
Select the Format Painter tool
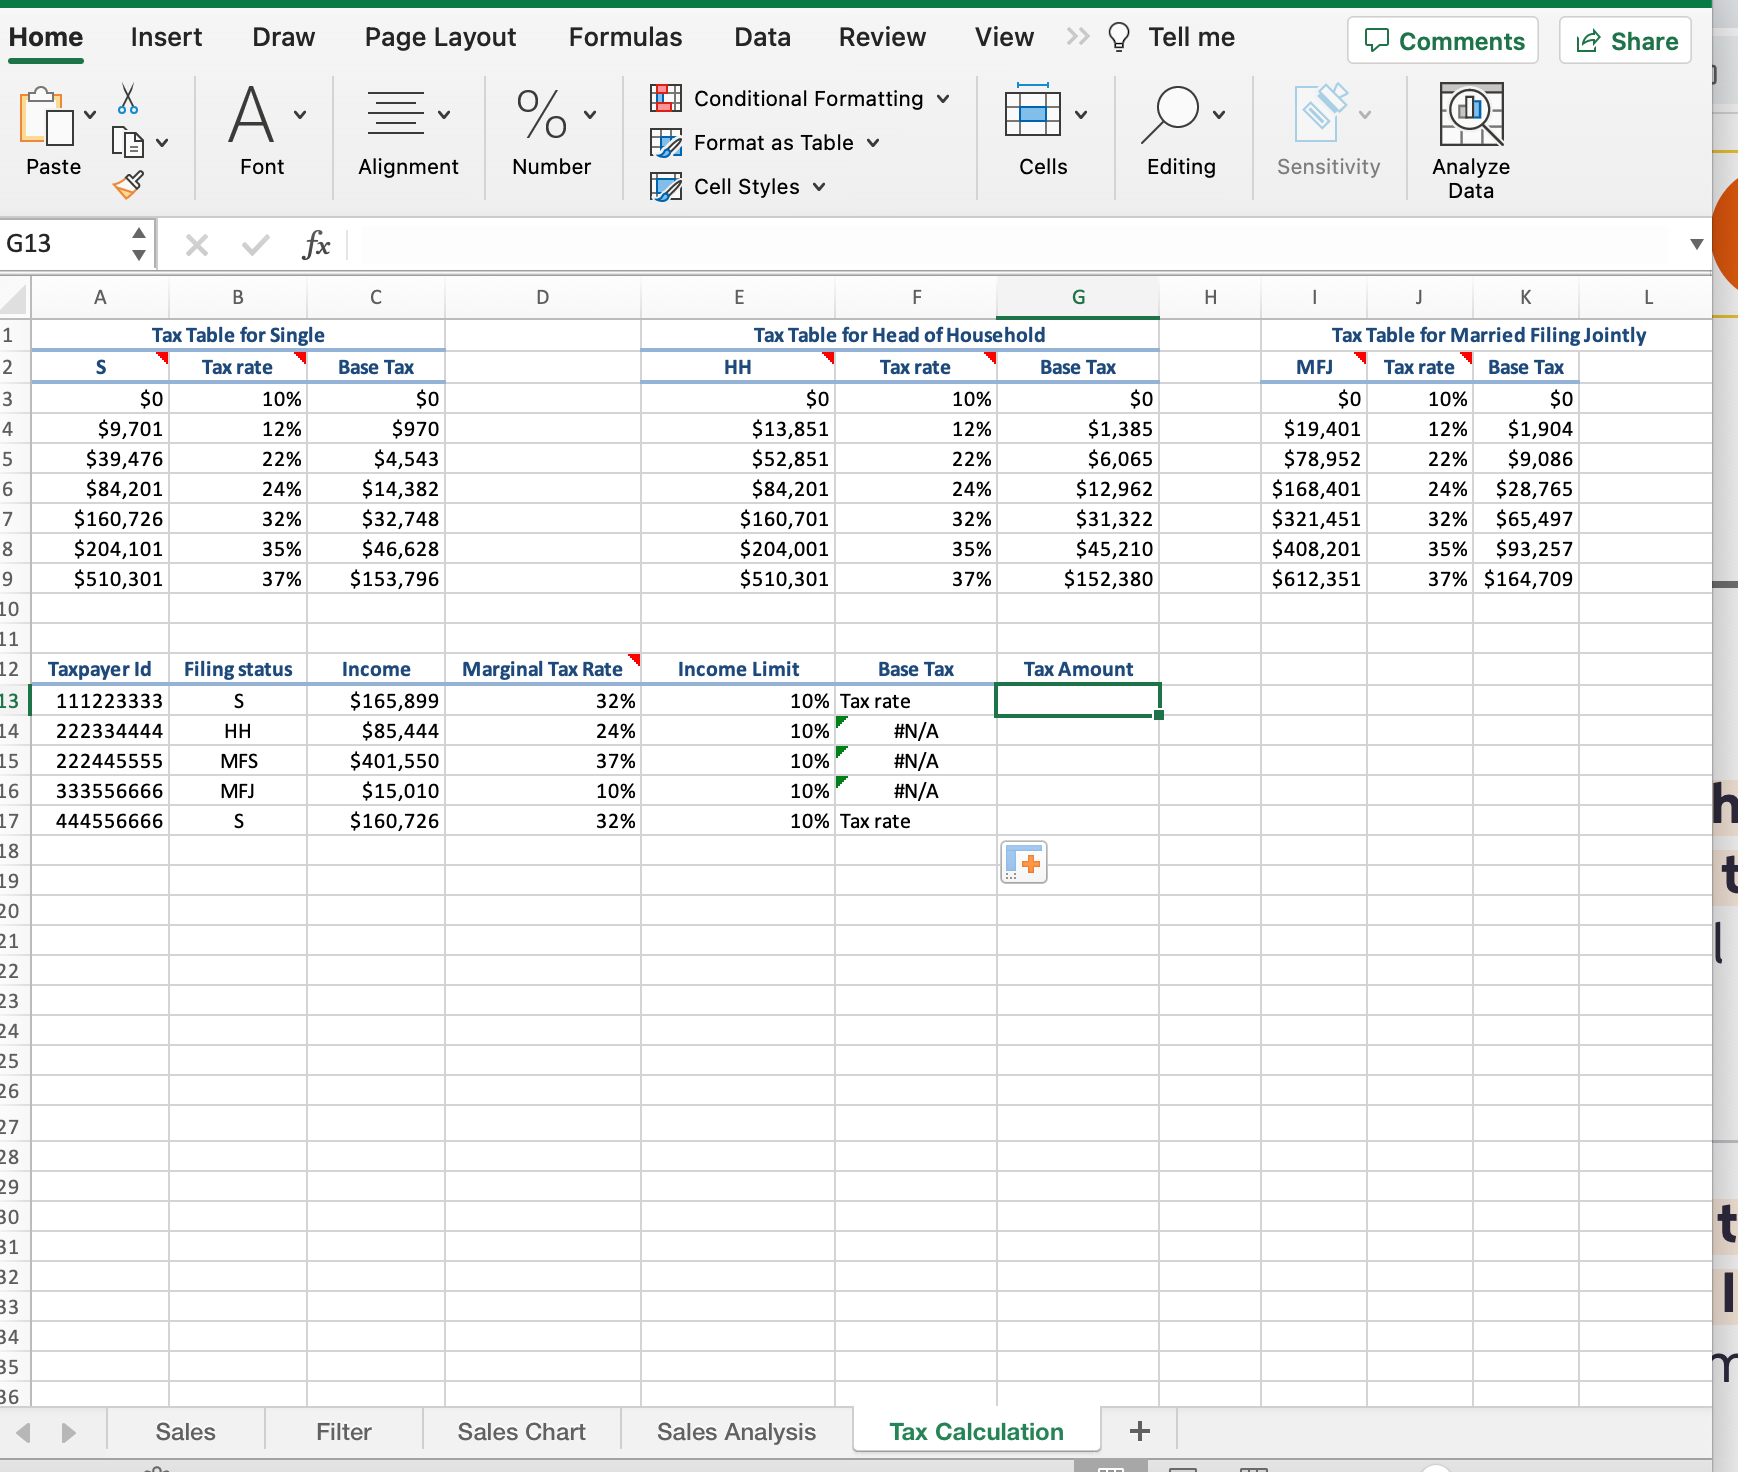130,184
